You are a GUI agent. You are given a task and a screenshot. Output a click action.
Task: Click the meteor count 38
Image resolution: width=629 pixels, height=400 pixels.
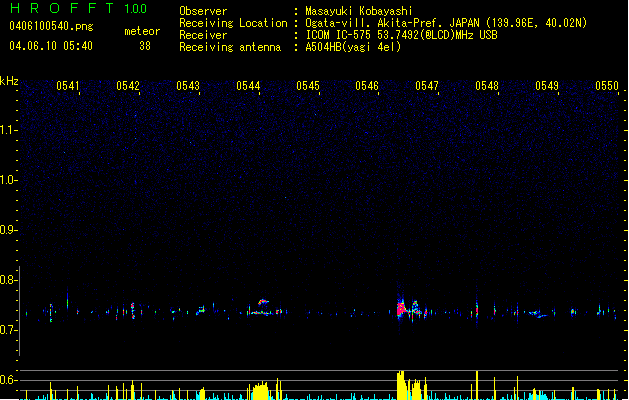145,46
